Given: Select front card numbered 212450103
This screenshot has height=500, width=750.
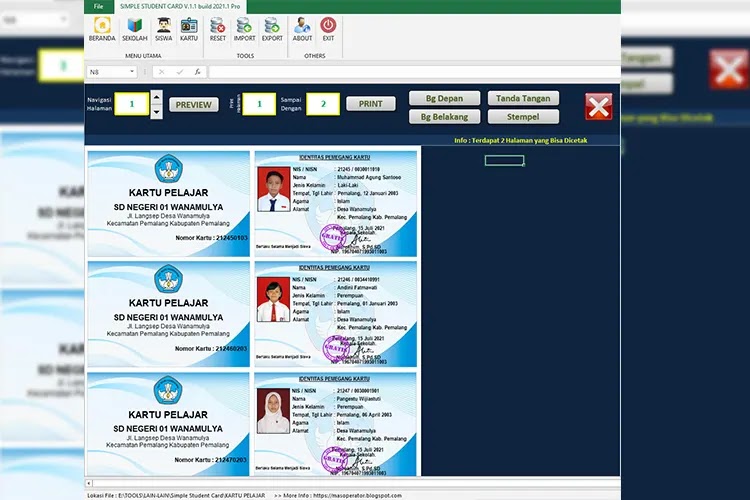Looking at the screenshot, I should (x=168, y=204).
